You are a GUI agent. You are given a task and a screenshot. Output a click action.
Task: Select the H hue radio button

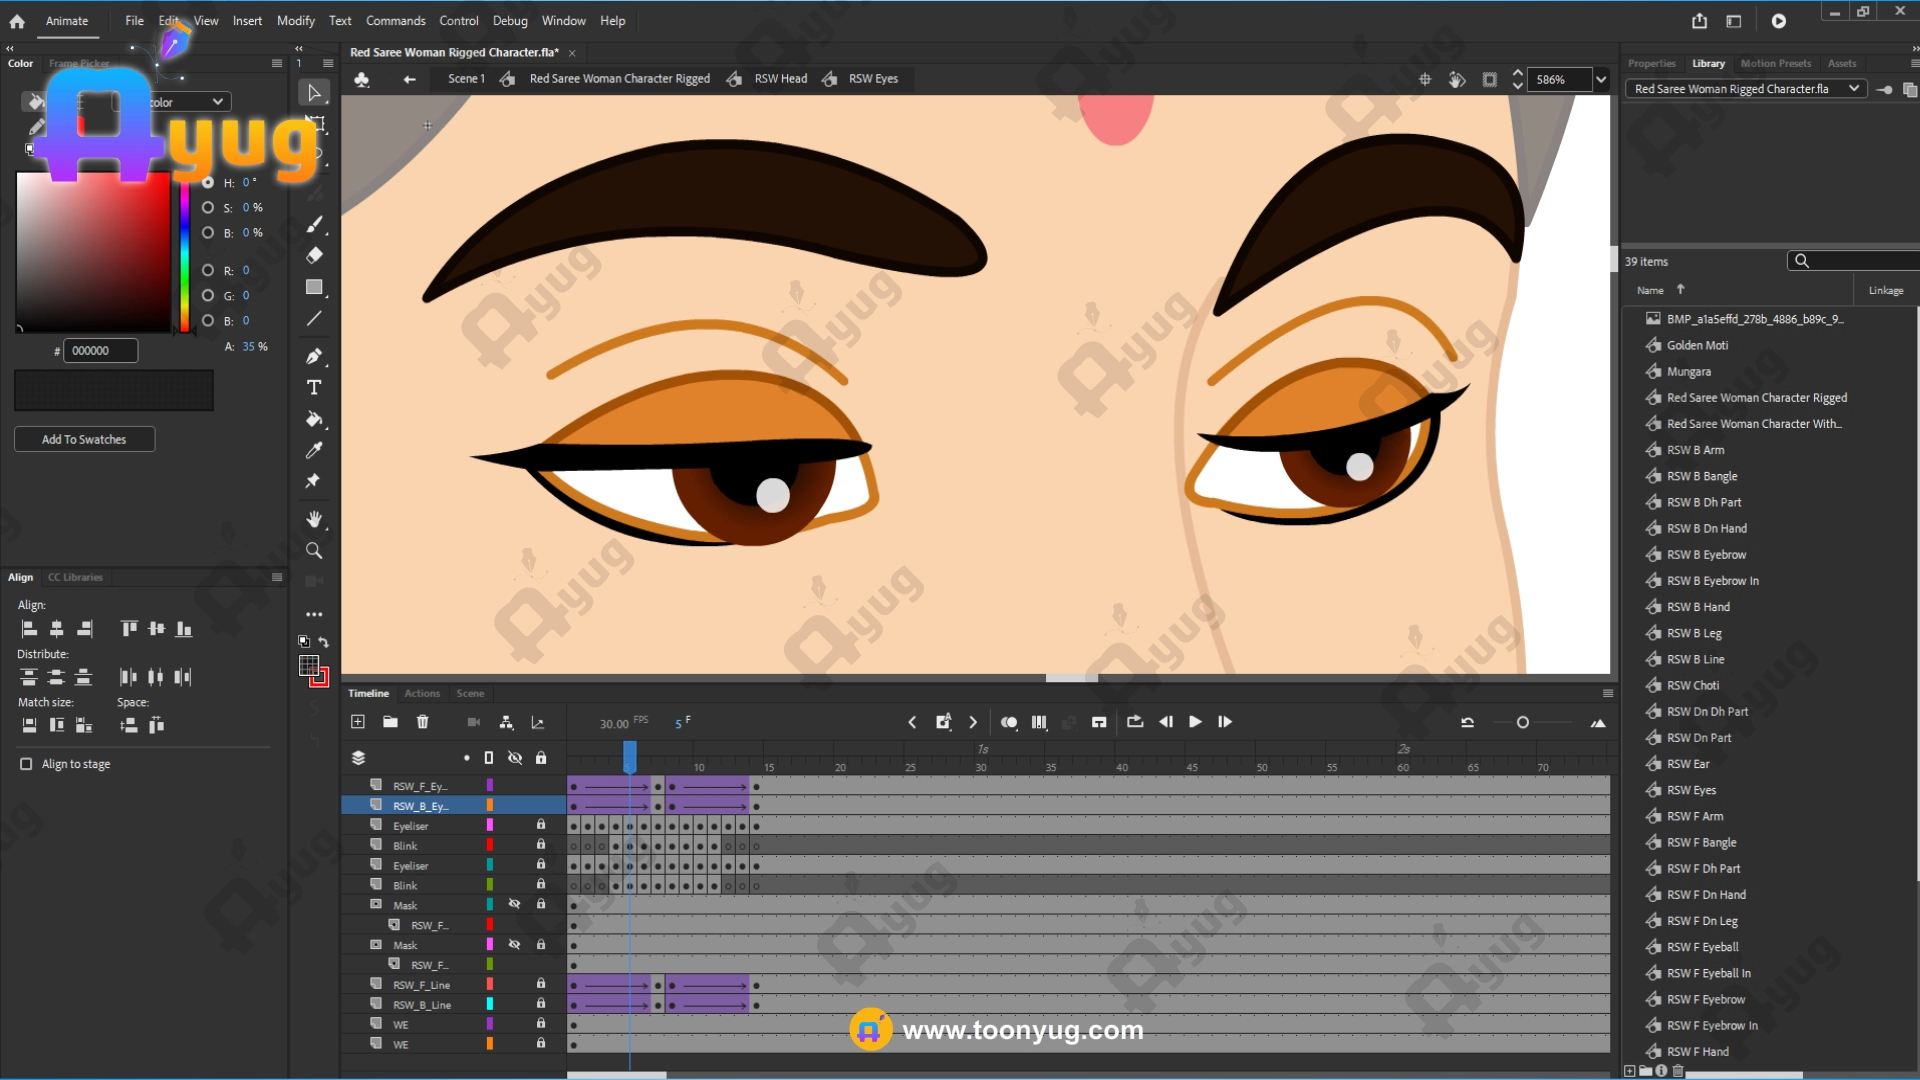pyautogui.click(x=208, y=182)
